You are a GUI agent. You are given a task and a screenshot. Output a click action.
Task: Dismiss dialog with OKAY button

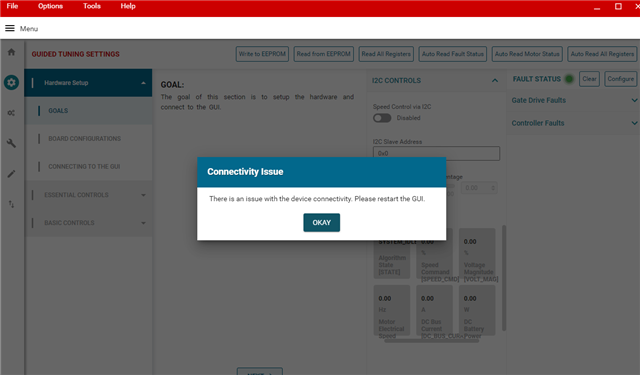click(x=322, y=222)
